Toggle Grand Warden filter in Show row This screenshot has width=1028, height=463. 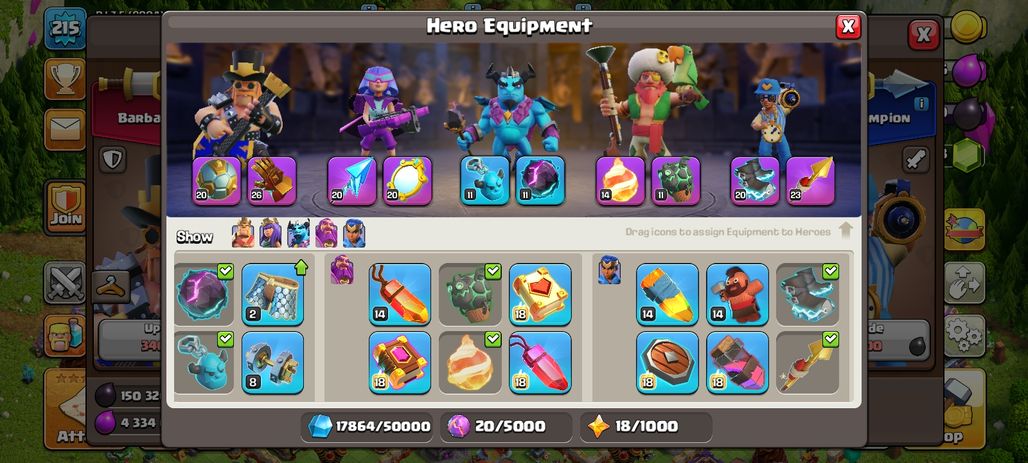(x=326, y=233)
